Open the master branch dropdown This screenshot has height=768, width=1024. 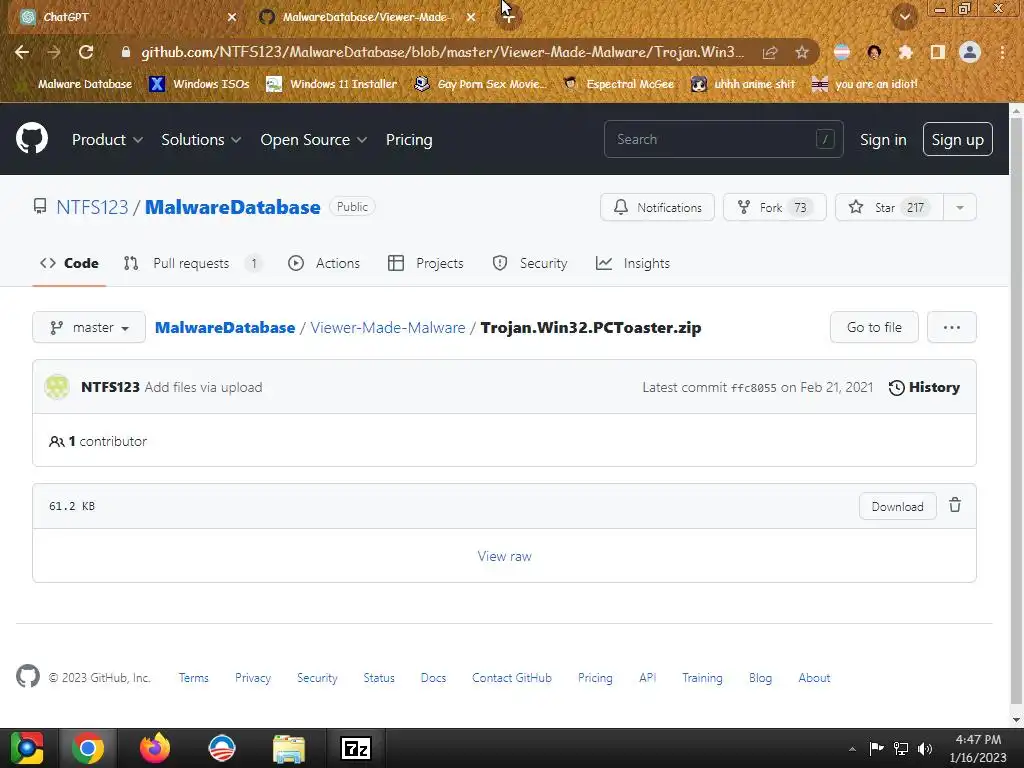coord(89,327)
